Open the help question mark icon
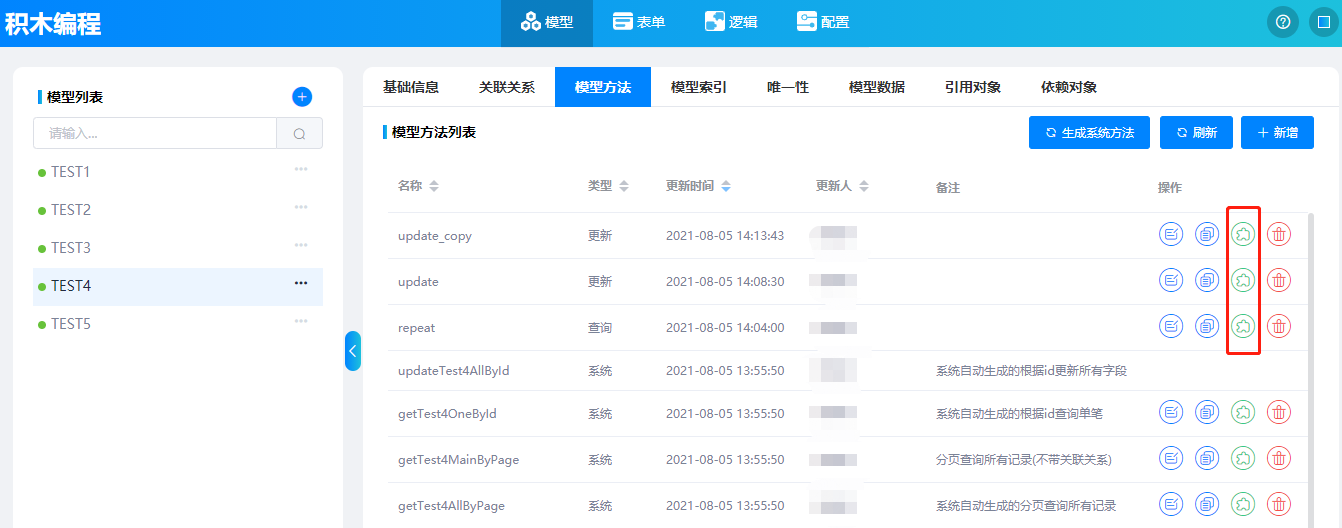Screen dimensions: 1342x528 [x=1283, y=22]
